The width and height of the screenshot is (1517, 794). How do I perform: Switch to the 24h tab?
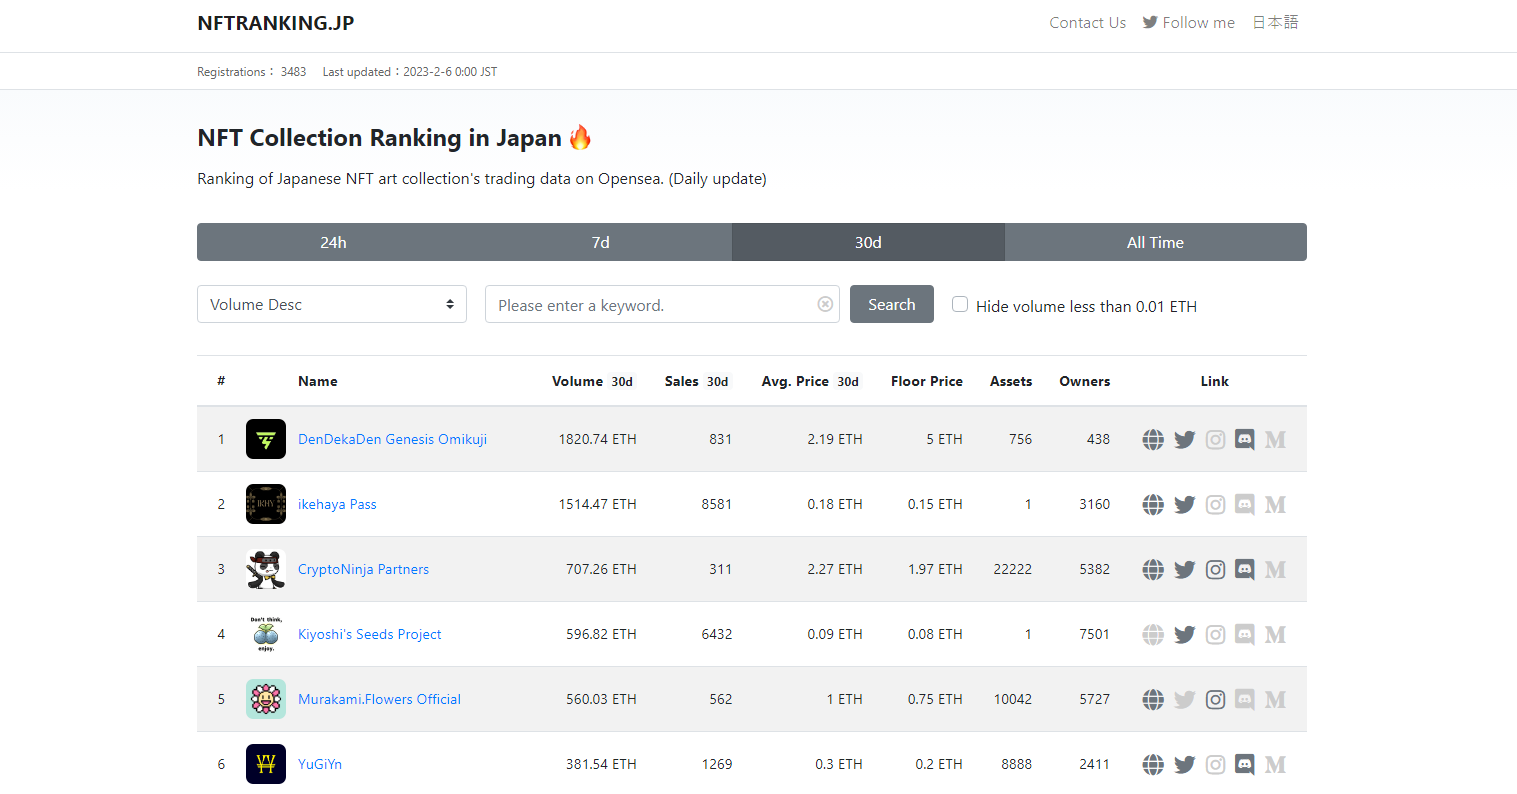(333, 242)
